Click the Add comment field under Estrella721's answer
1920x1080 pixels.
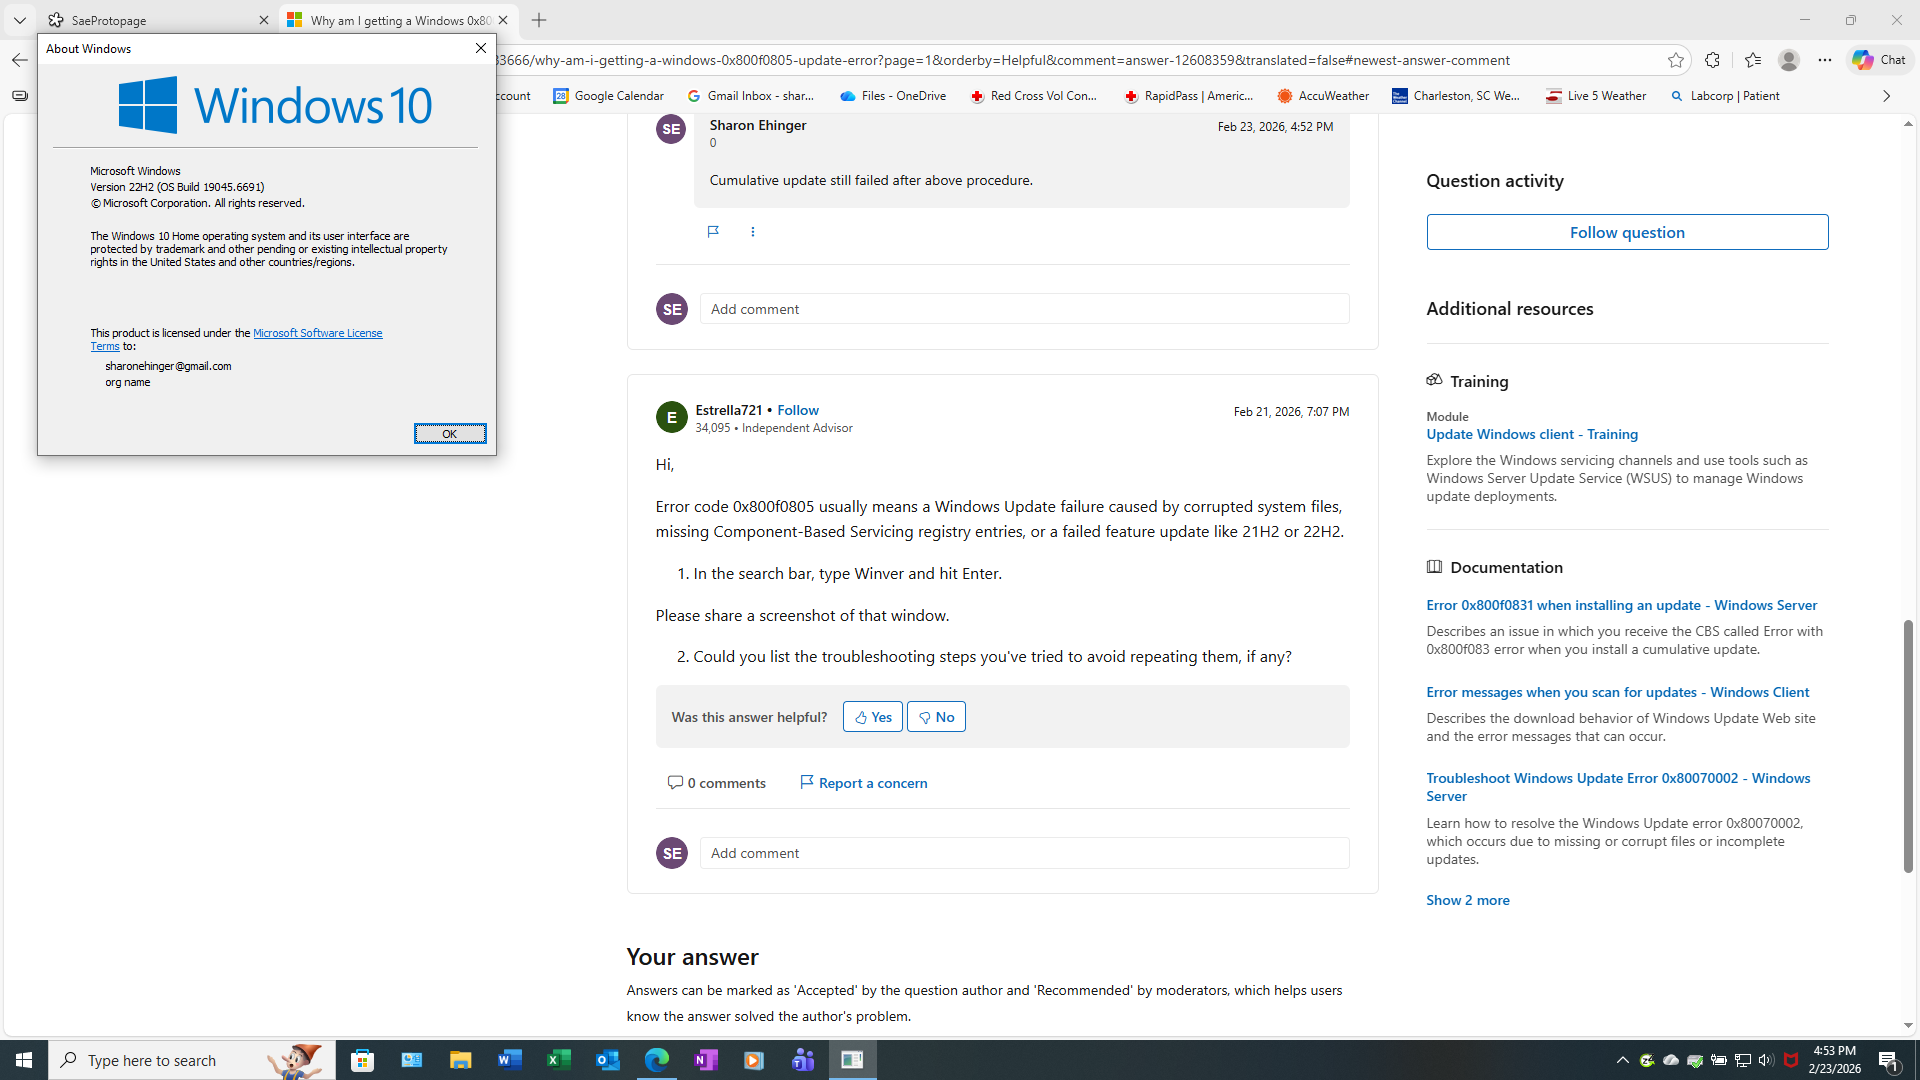pos(1024,853)
